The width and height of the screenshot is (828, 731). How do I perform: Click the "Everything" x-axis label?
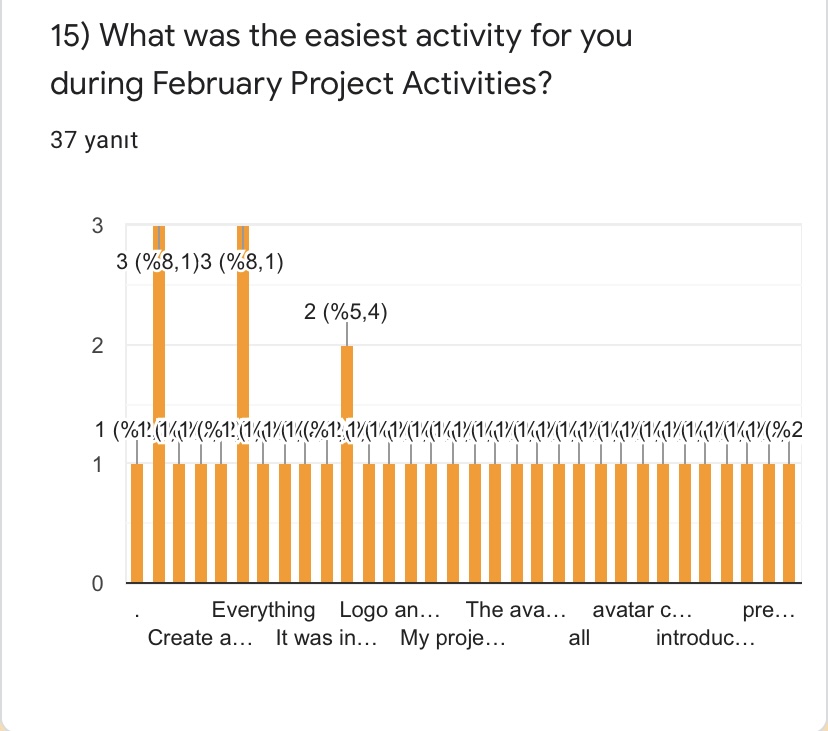(x=263, y=610)
